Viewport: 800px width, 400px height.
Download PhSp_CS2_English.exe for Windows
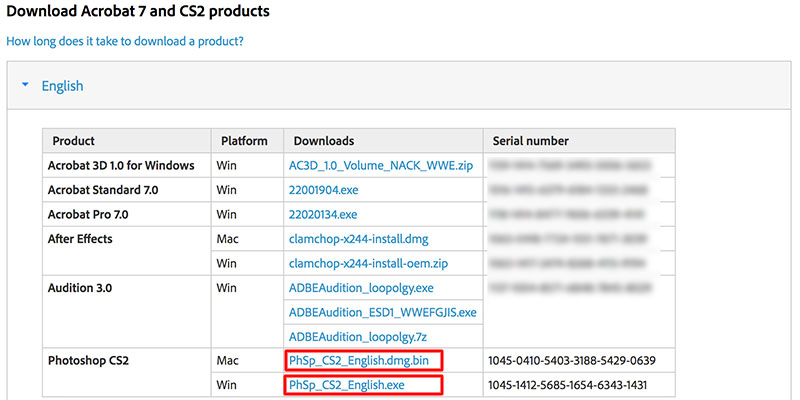[346, 385]
